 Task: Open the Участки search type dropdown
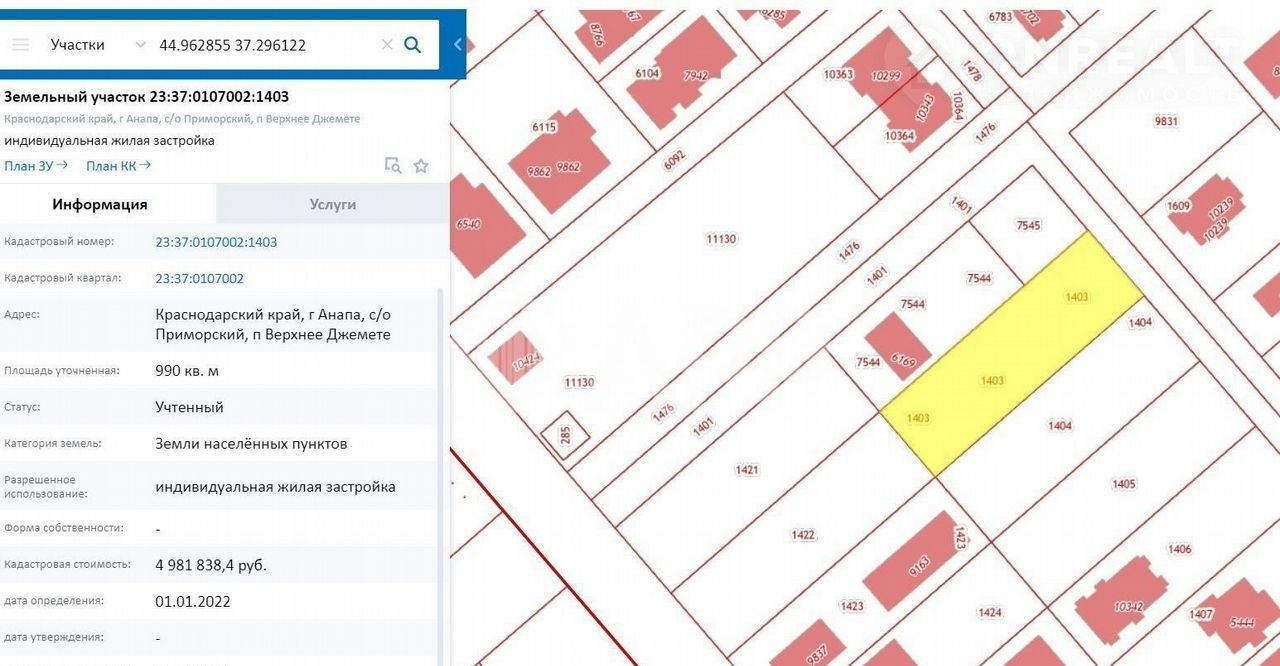[x=98, y=45]
